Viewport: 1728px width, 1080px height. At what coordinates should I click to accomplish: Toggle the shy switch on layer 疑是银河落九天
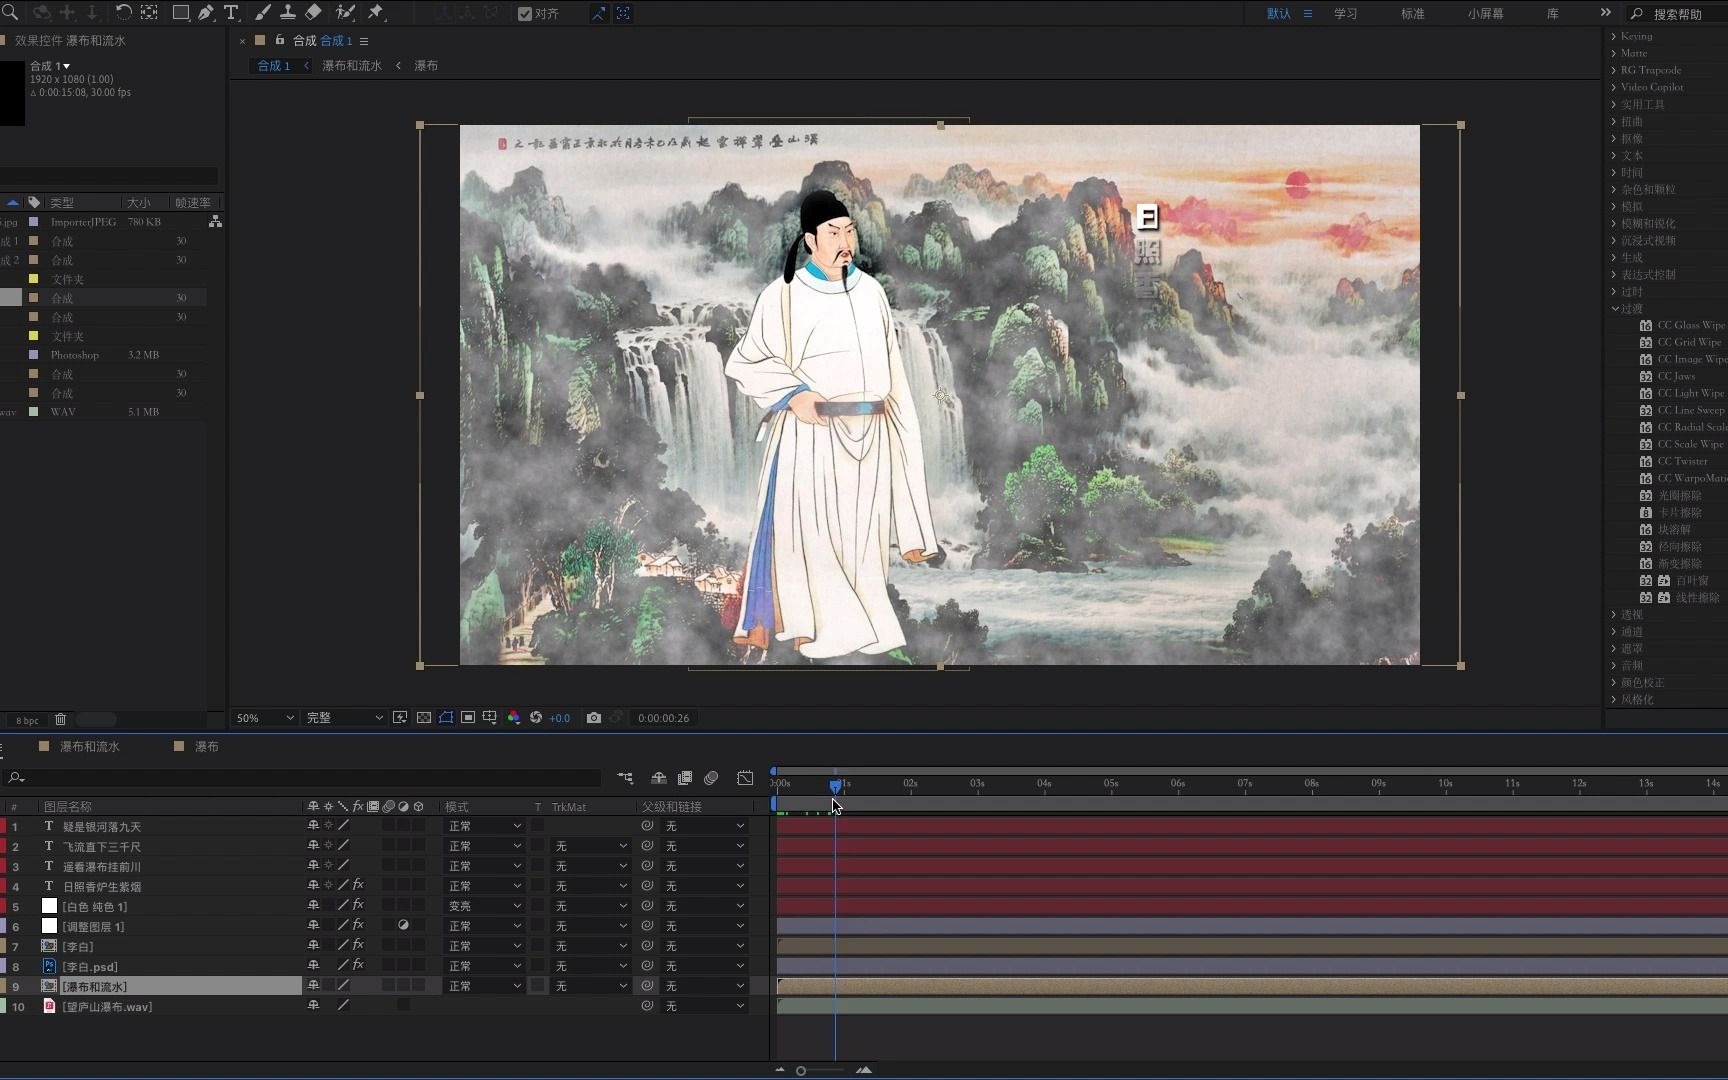click(x=313, y=826)
